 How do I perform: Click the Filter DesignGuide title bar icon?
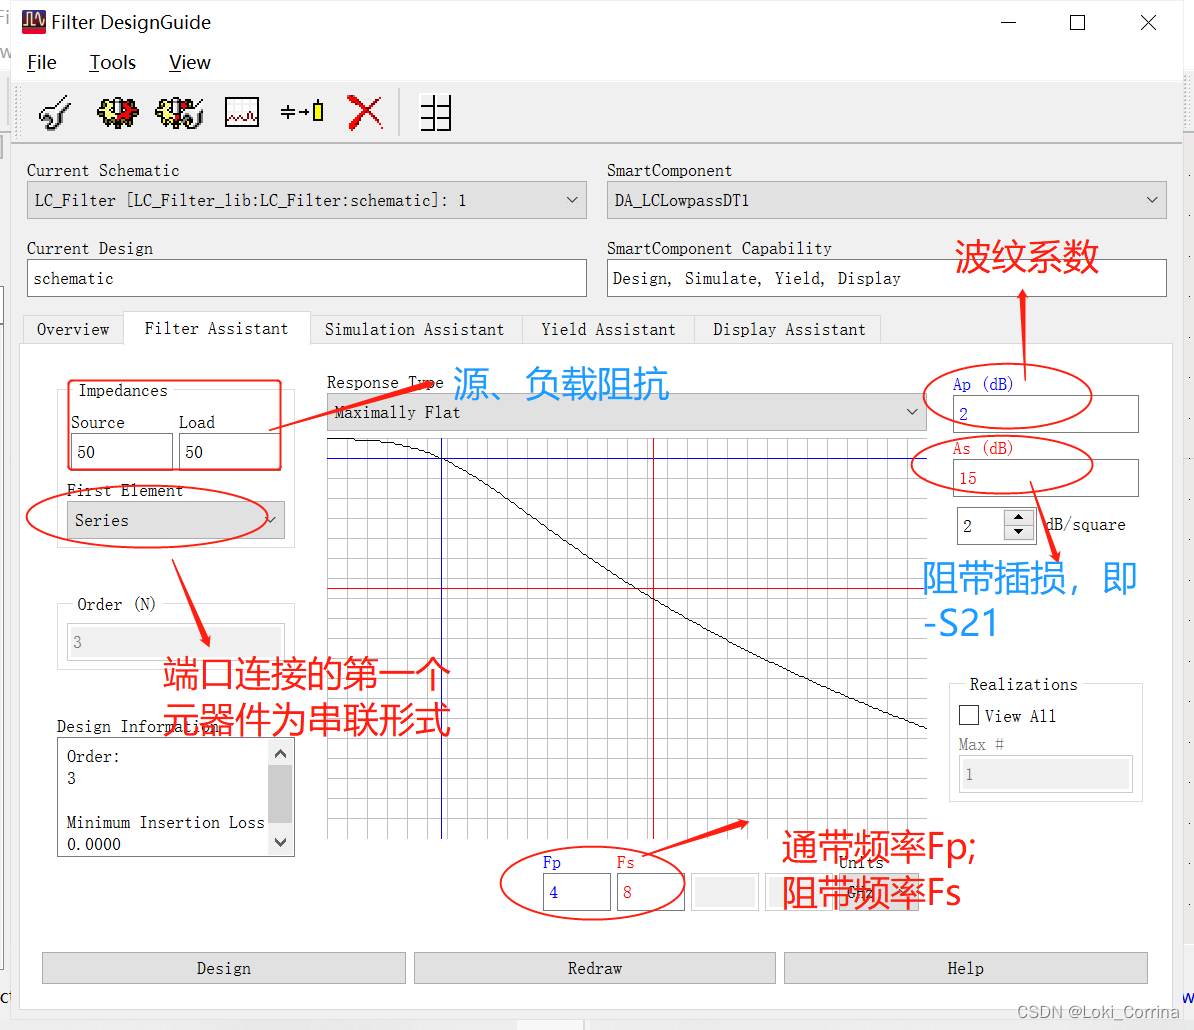tap(33, 21)
